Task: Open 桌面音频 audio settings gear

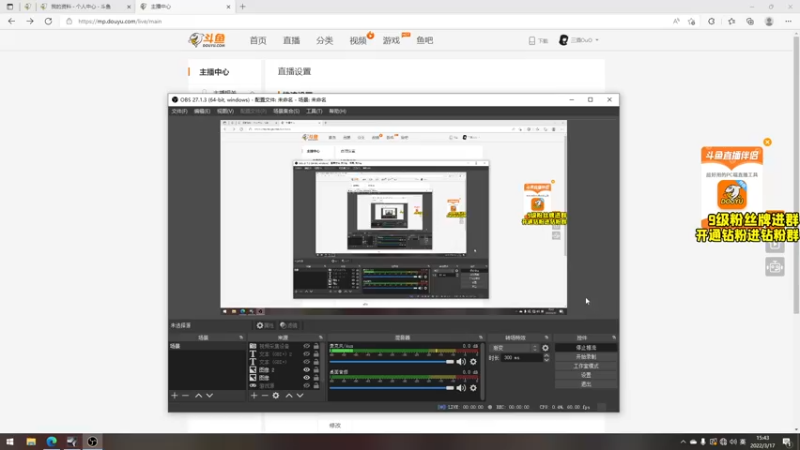Action: coord(473,388)
